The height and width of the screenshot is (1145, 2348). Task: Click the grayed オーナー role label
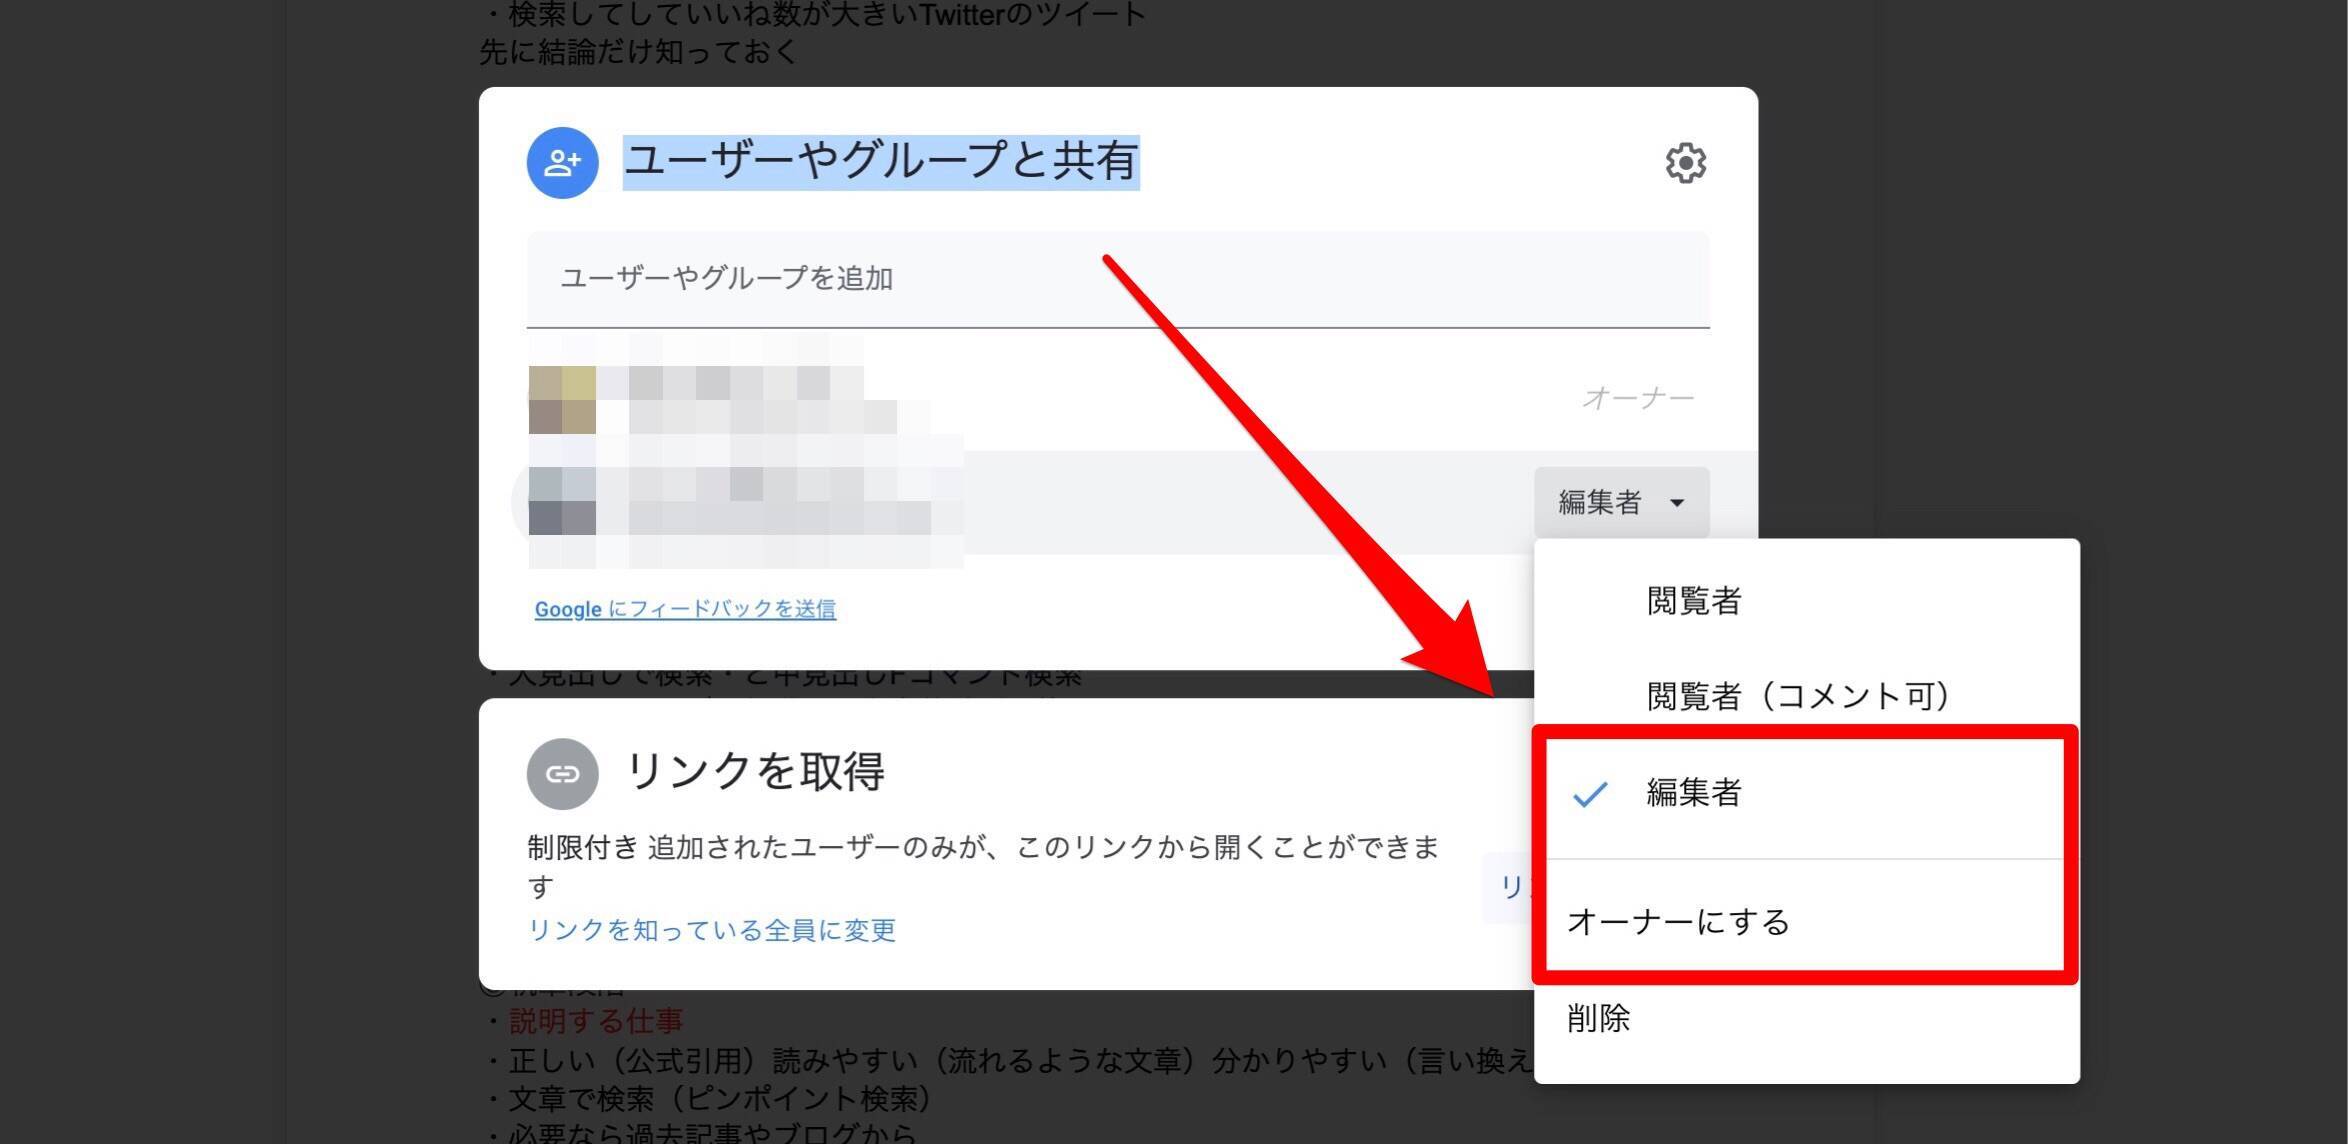click(1637, 399)
